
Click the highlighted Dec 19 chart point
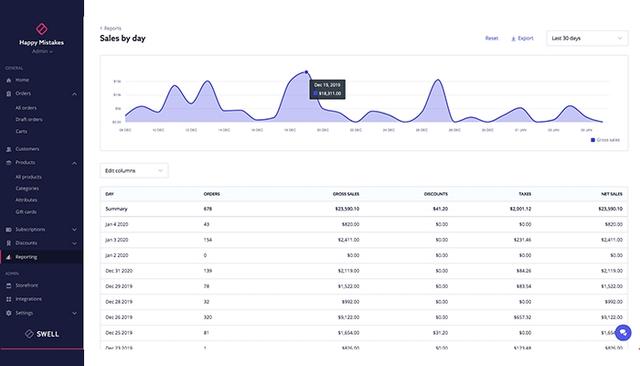(x=307, y=72)
